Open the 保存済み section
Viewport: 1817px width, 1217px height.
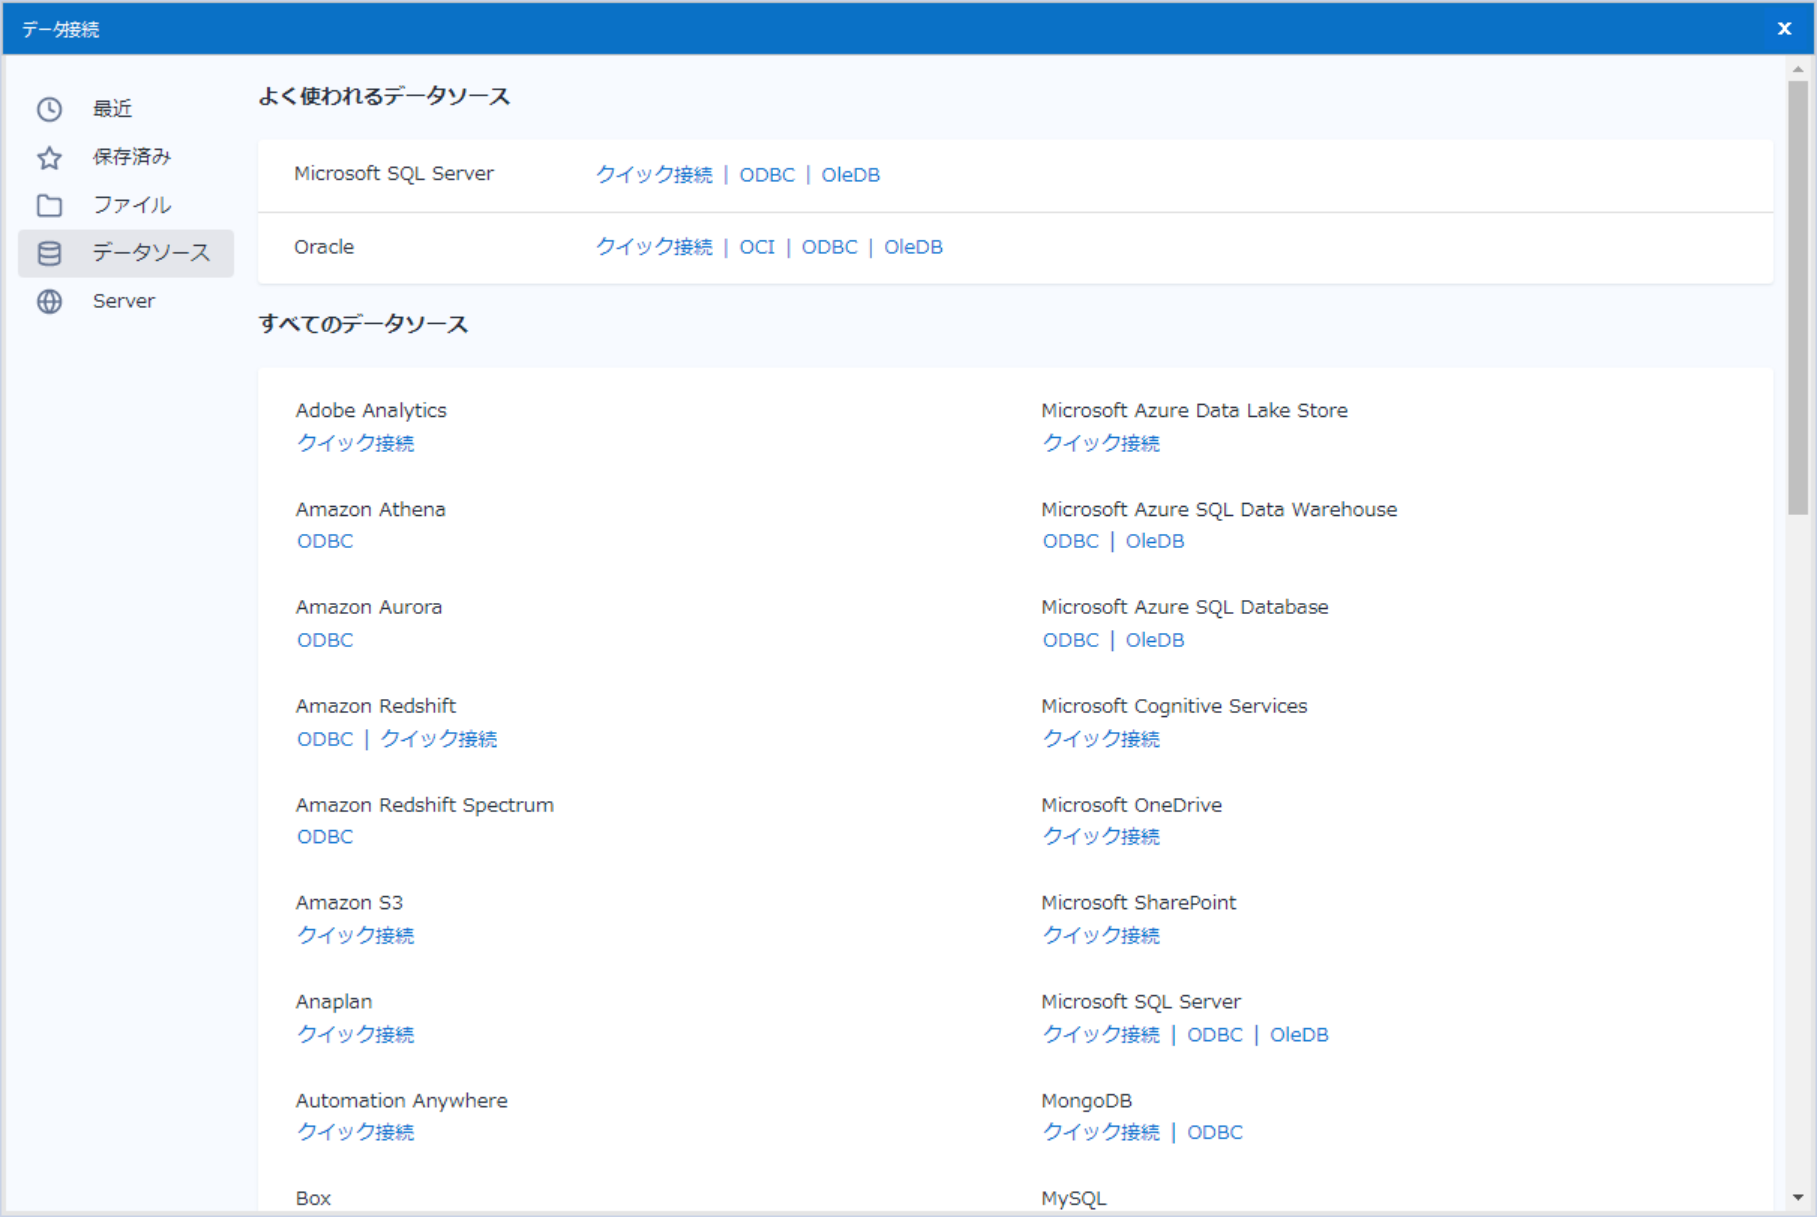(126, 157)
